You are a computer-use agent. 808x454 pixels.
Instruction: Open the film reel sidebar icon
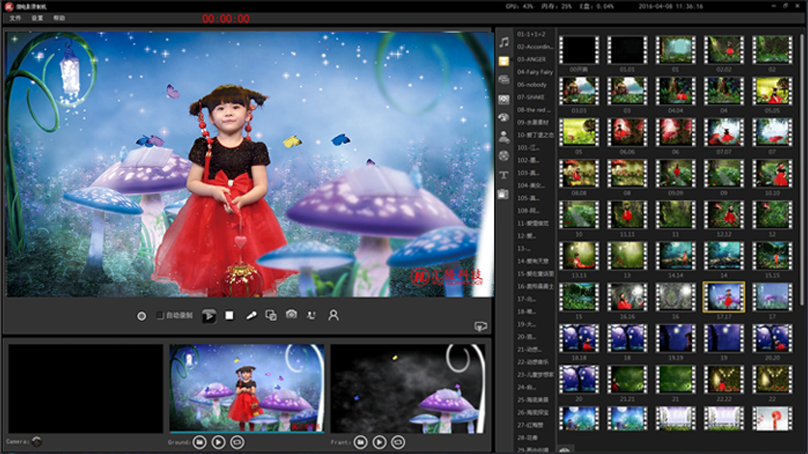click(504, 156)
